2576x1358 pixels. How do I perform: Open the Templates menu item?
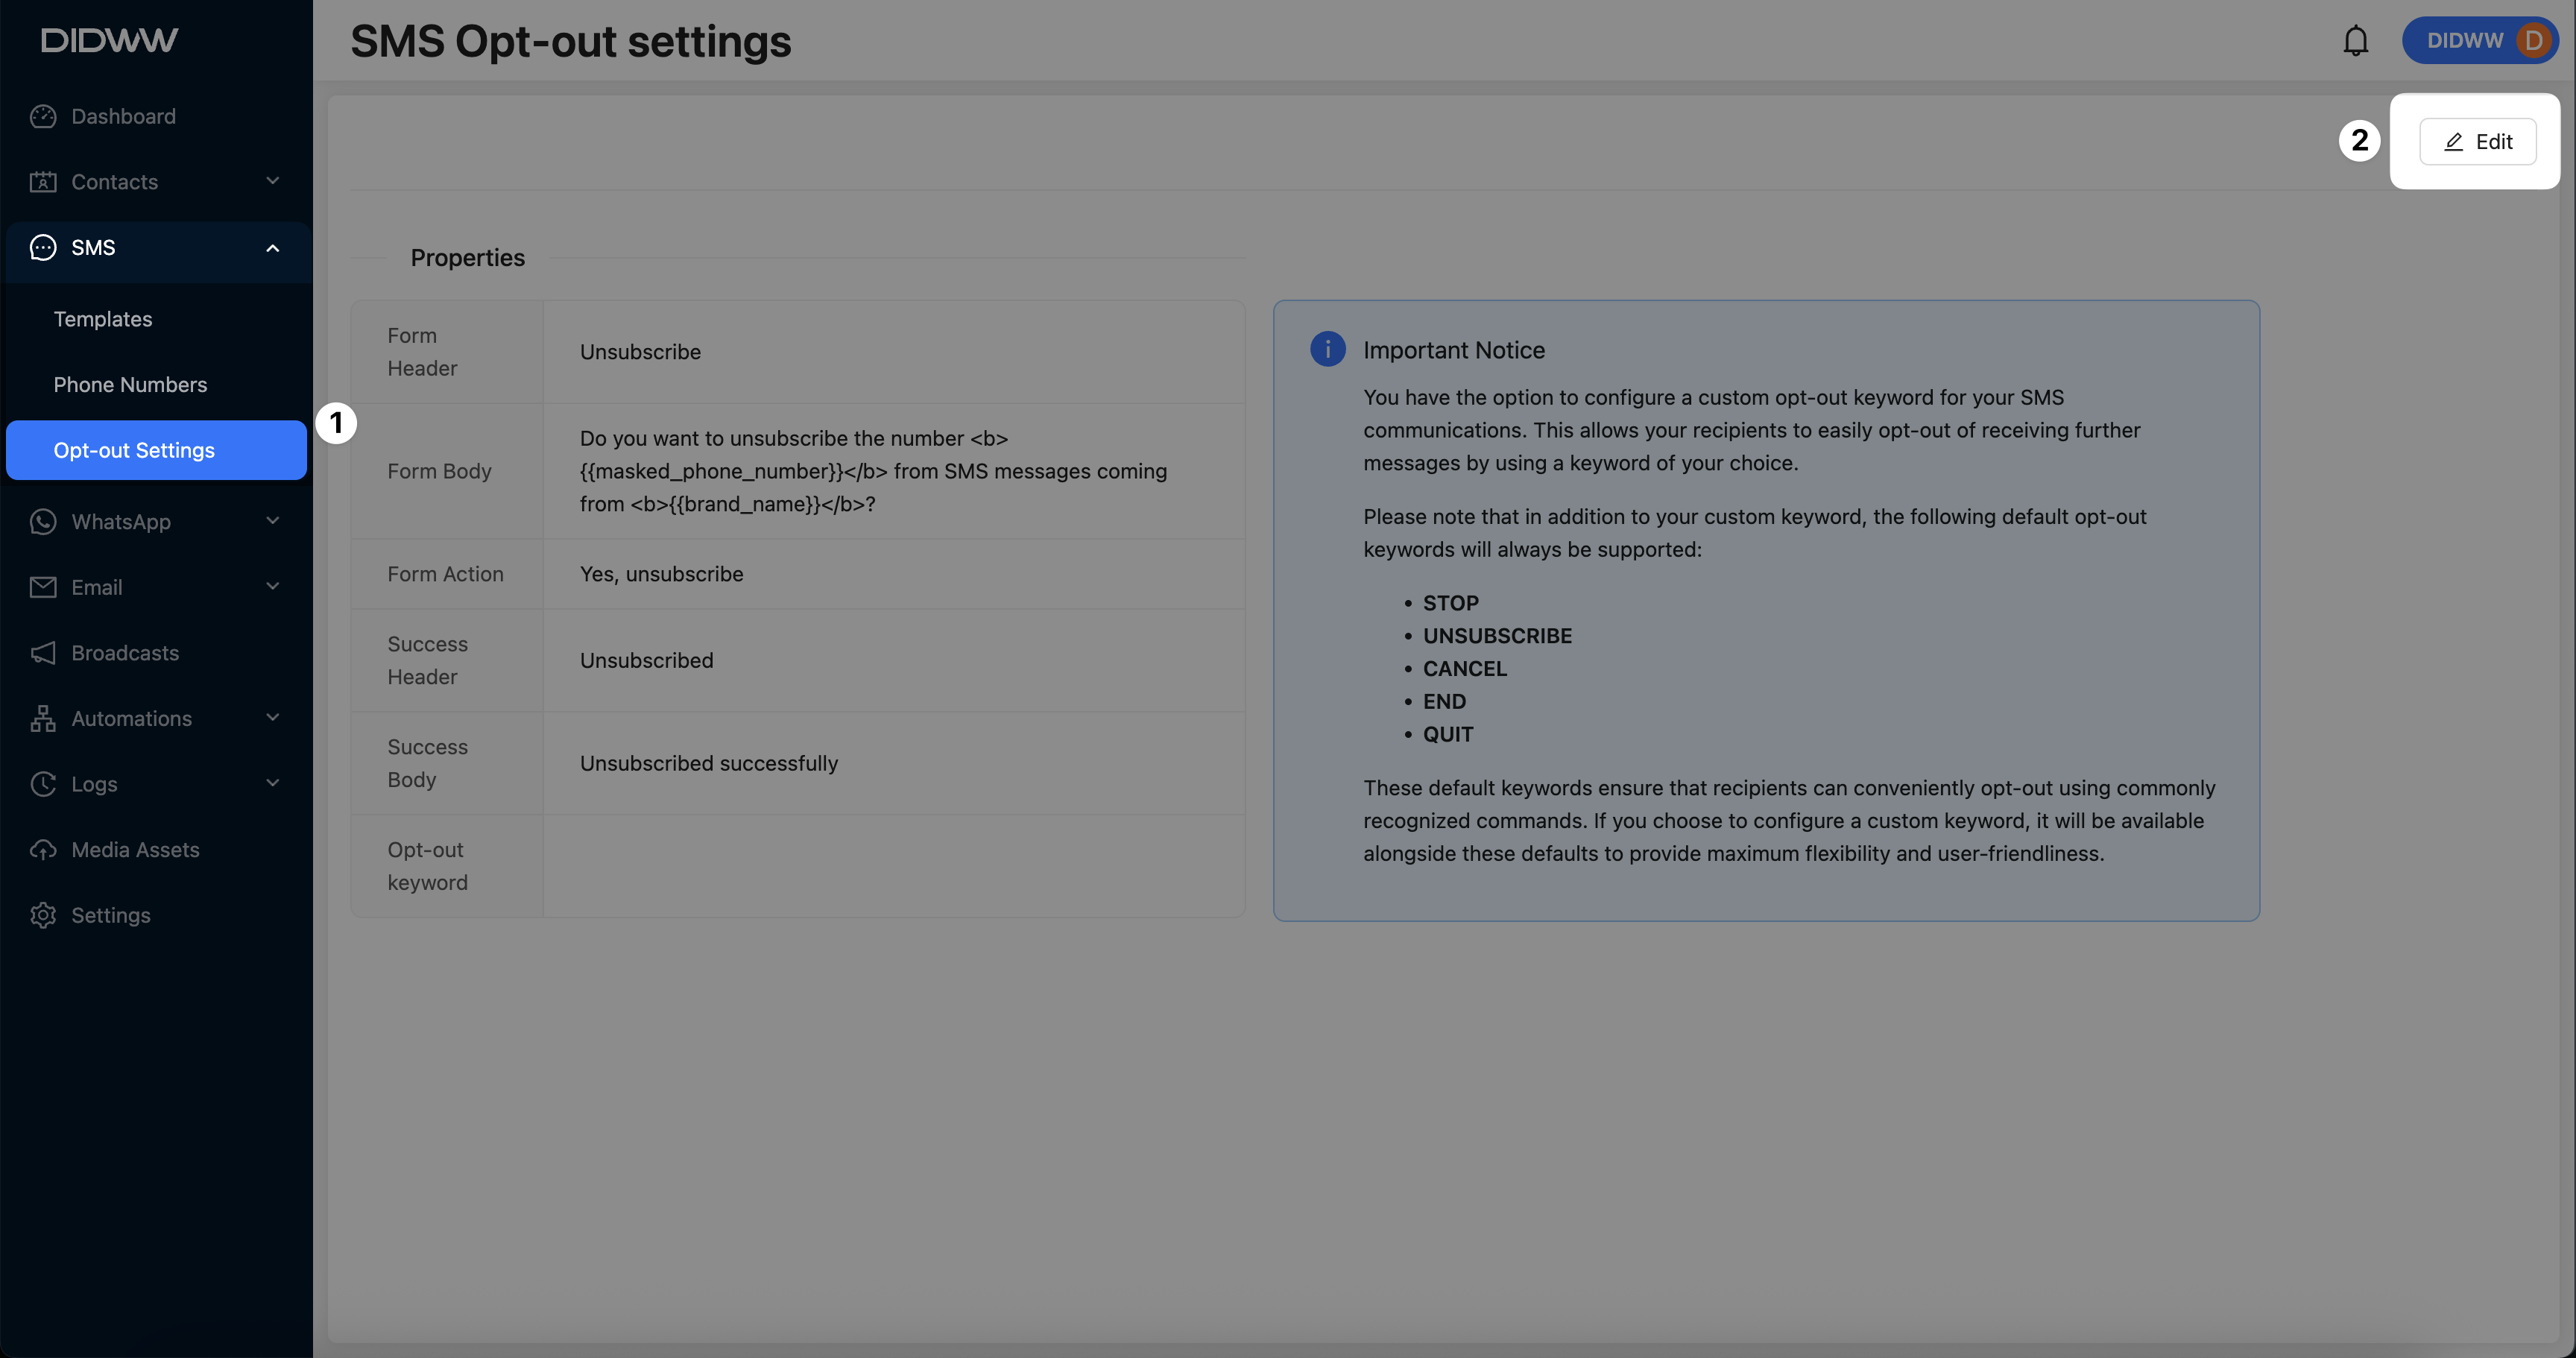coord(103,319)
